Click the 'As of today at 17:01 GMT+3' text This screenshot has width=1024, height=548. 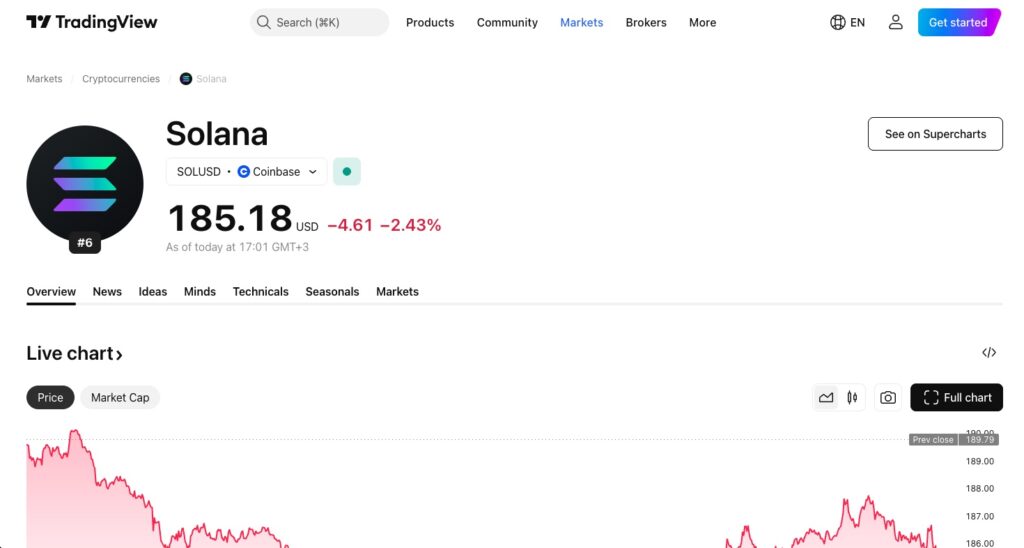(237, 247)
